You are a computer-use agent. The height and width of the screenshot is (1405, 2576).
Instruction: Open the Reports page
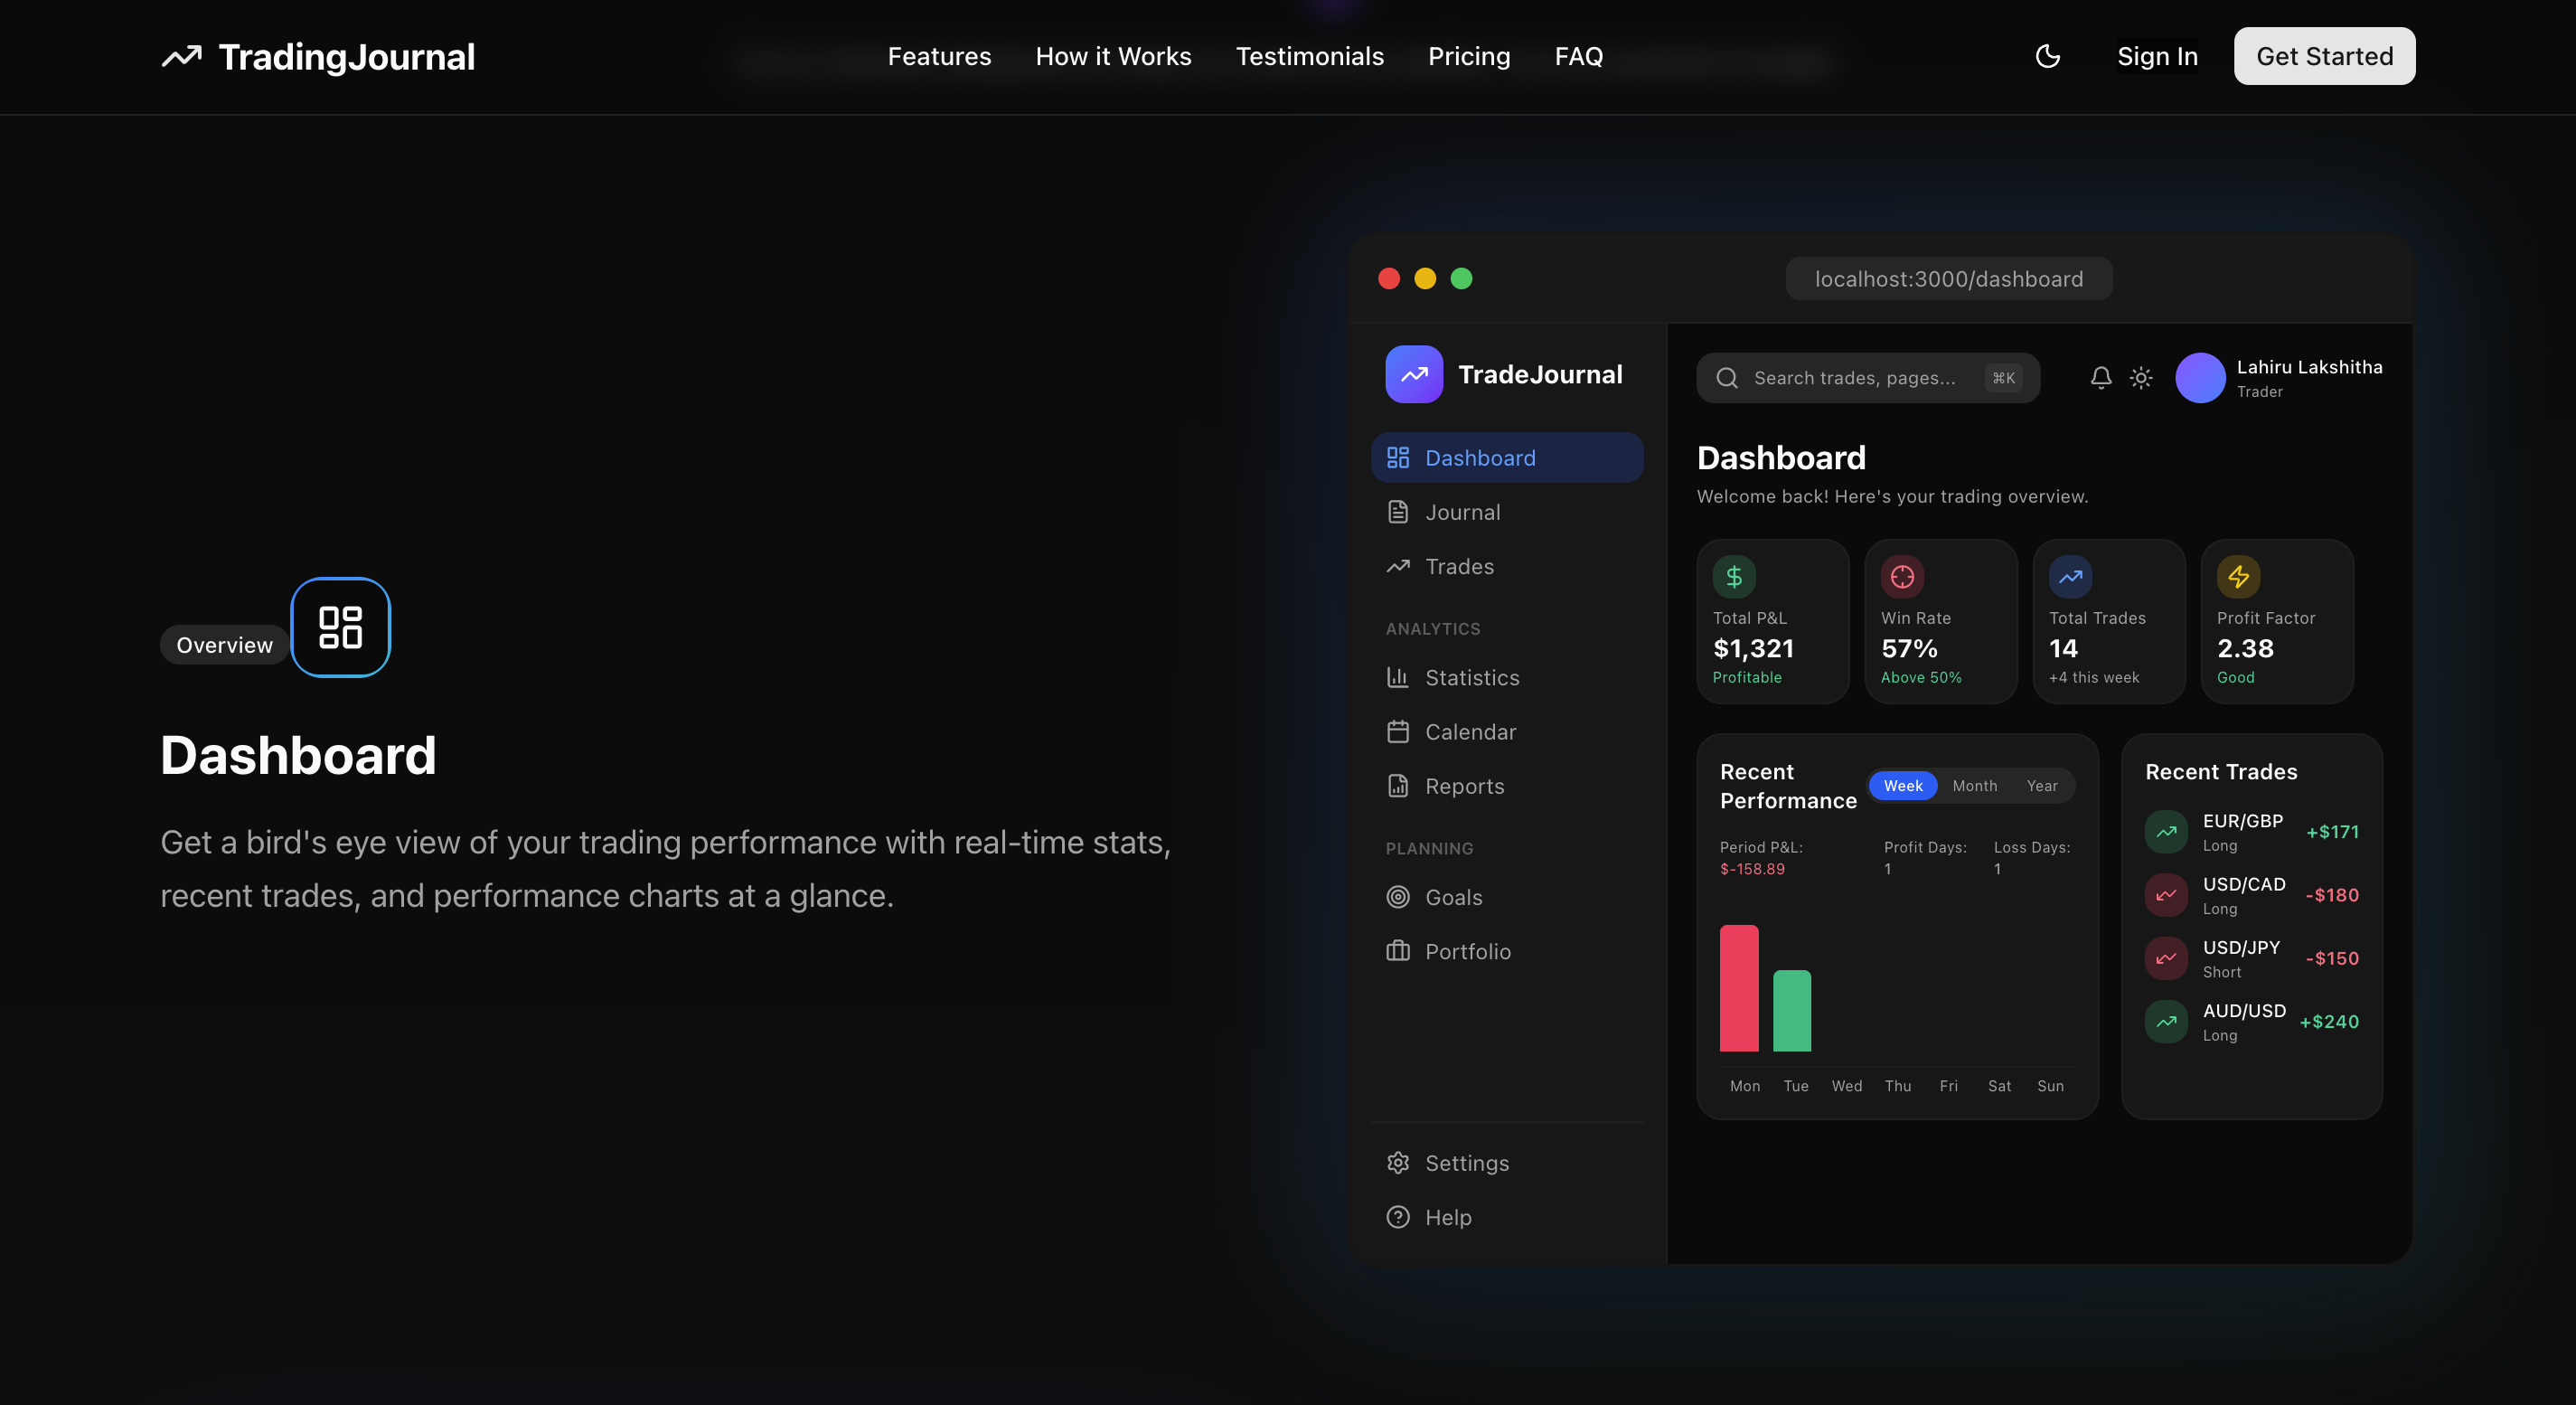pyautogui.click(x=1464, y=786)
